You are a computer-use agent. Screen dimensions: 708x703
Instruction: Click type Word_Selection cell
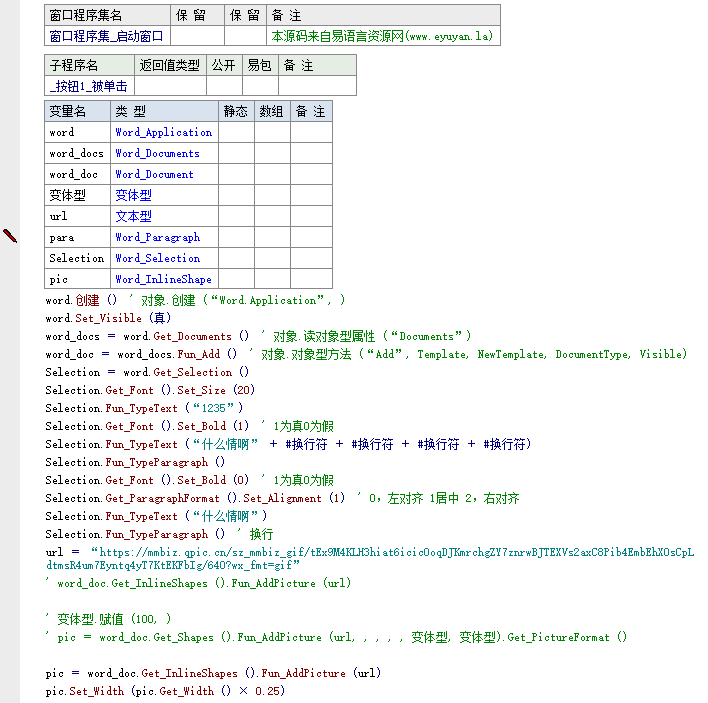(x=164, y=258)
